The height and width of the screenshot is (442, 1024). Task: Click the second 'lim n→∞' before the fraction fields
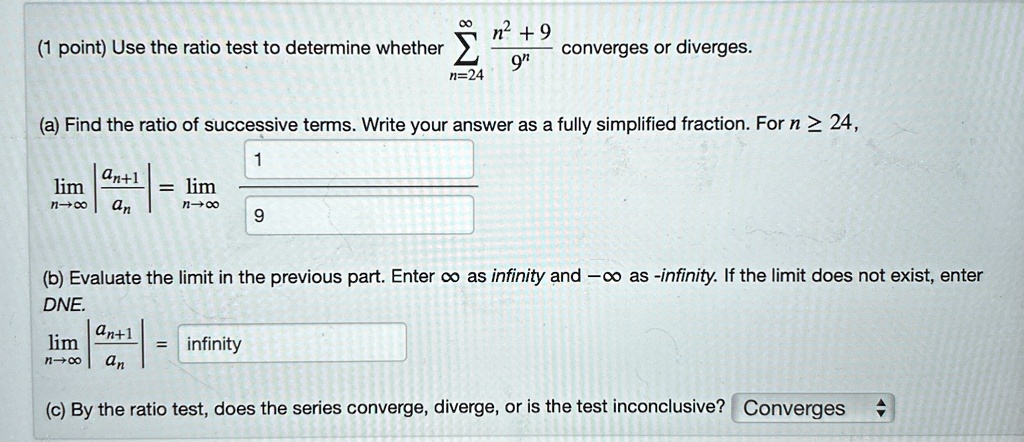tap(200, 195)
